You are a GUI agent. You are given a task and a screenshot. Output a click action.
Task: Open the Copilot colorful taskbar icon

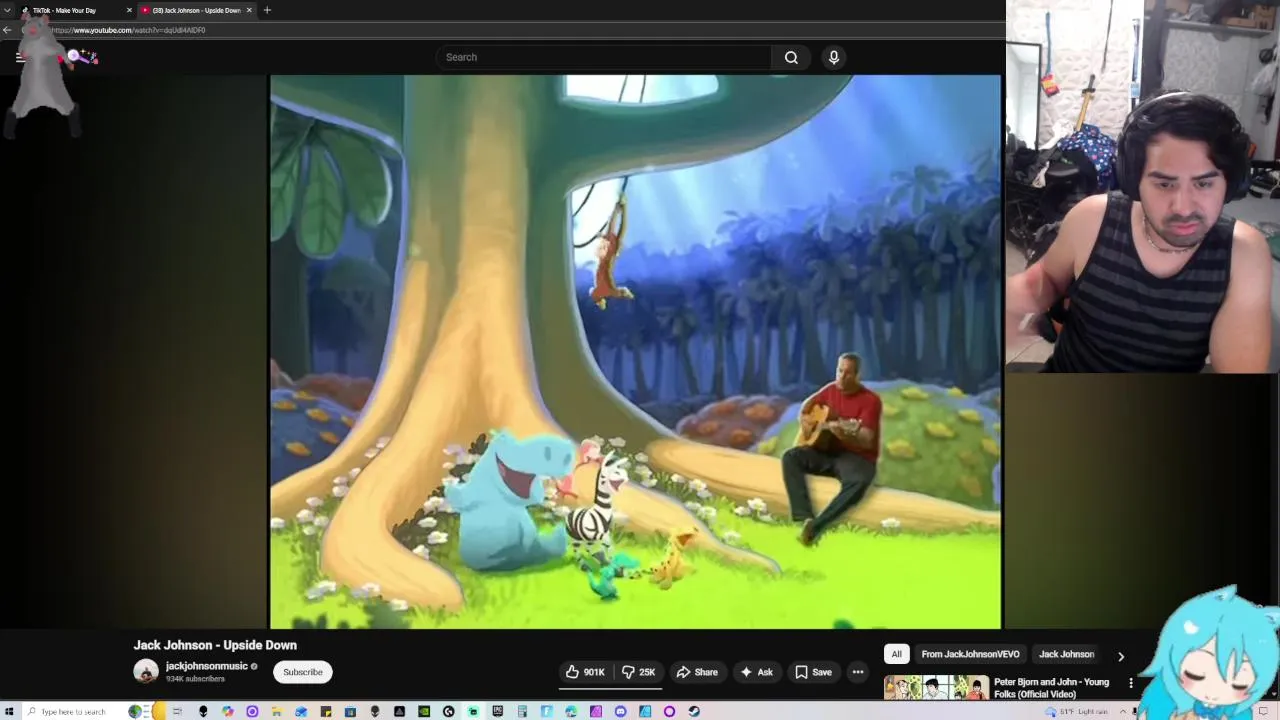(227, 711)
